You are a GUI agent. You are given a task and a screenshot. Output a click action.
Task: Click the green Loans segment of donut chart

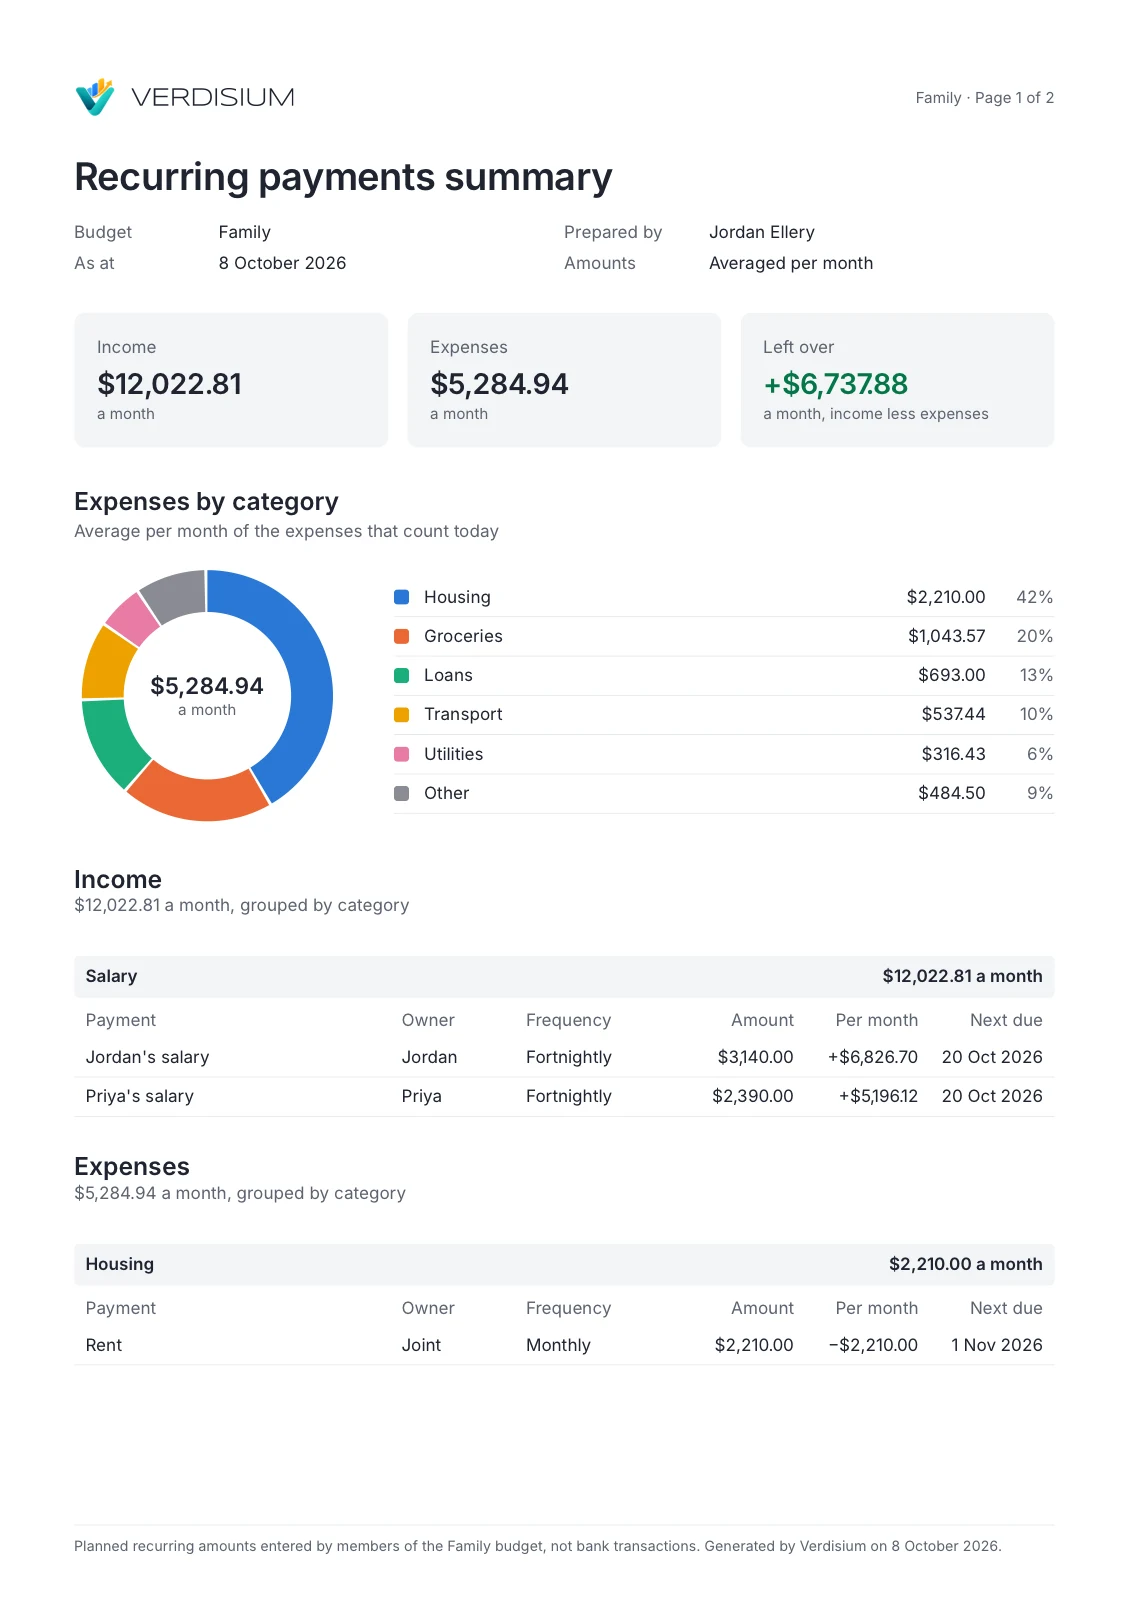tap(109, 741)
